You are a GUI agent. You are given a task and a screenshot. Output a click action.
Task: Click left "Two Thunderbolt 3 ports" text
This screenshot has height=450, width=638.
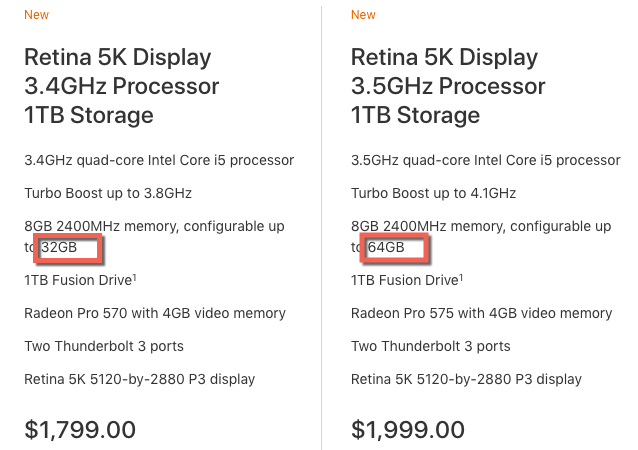tap(104, 346)
